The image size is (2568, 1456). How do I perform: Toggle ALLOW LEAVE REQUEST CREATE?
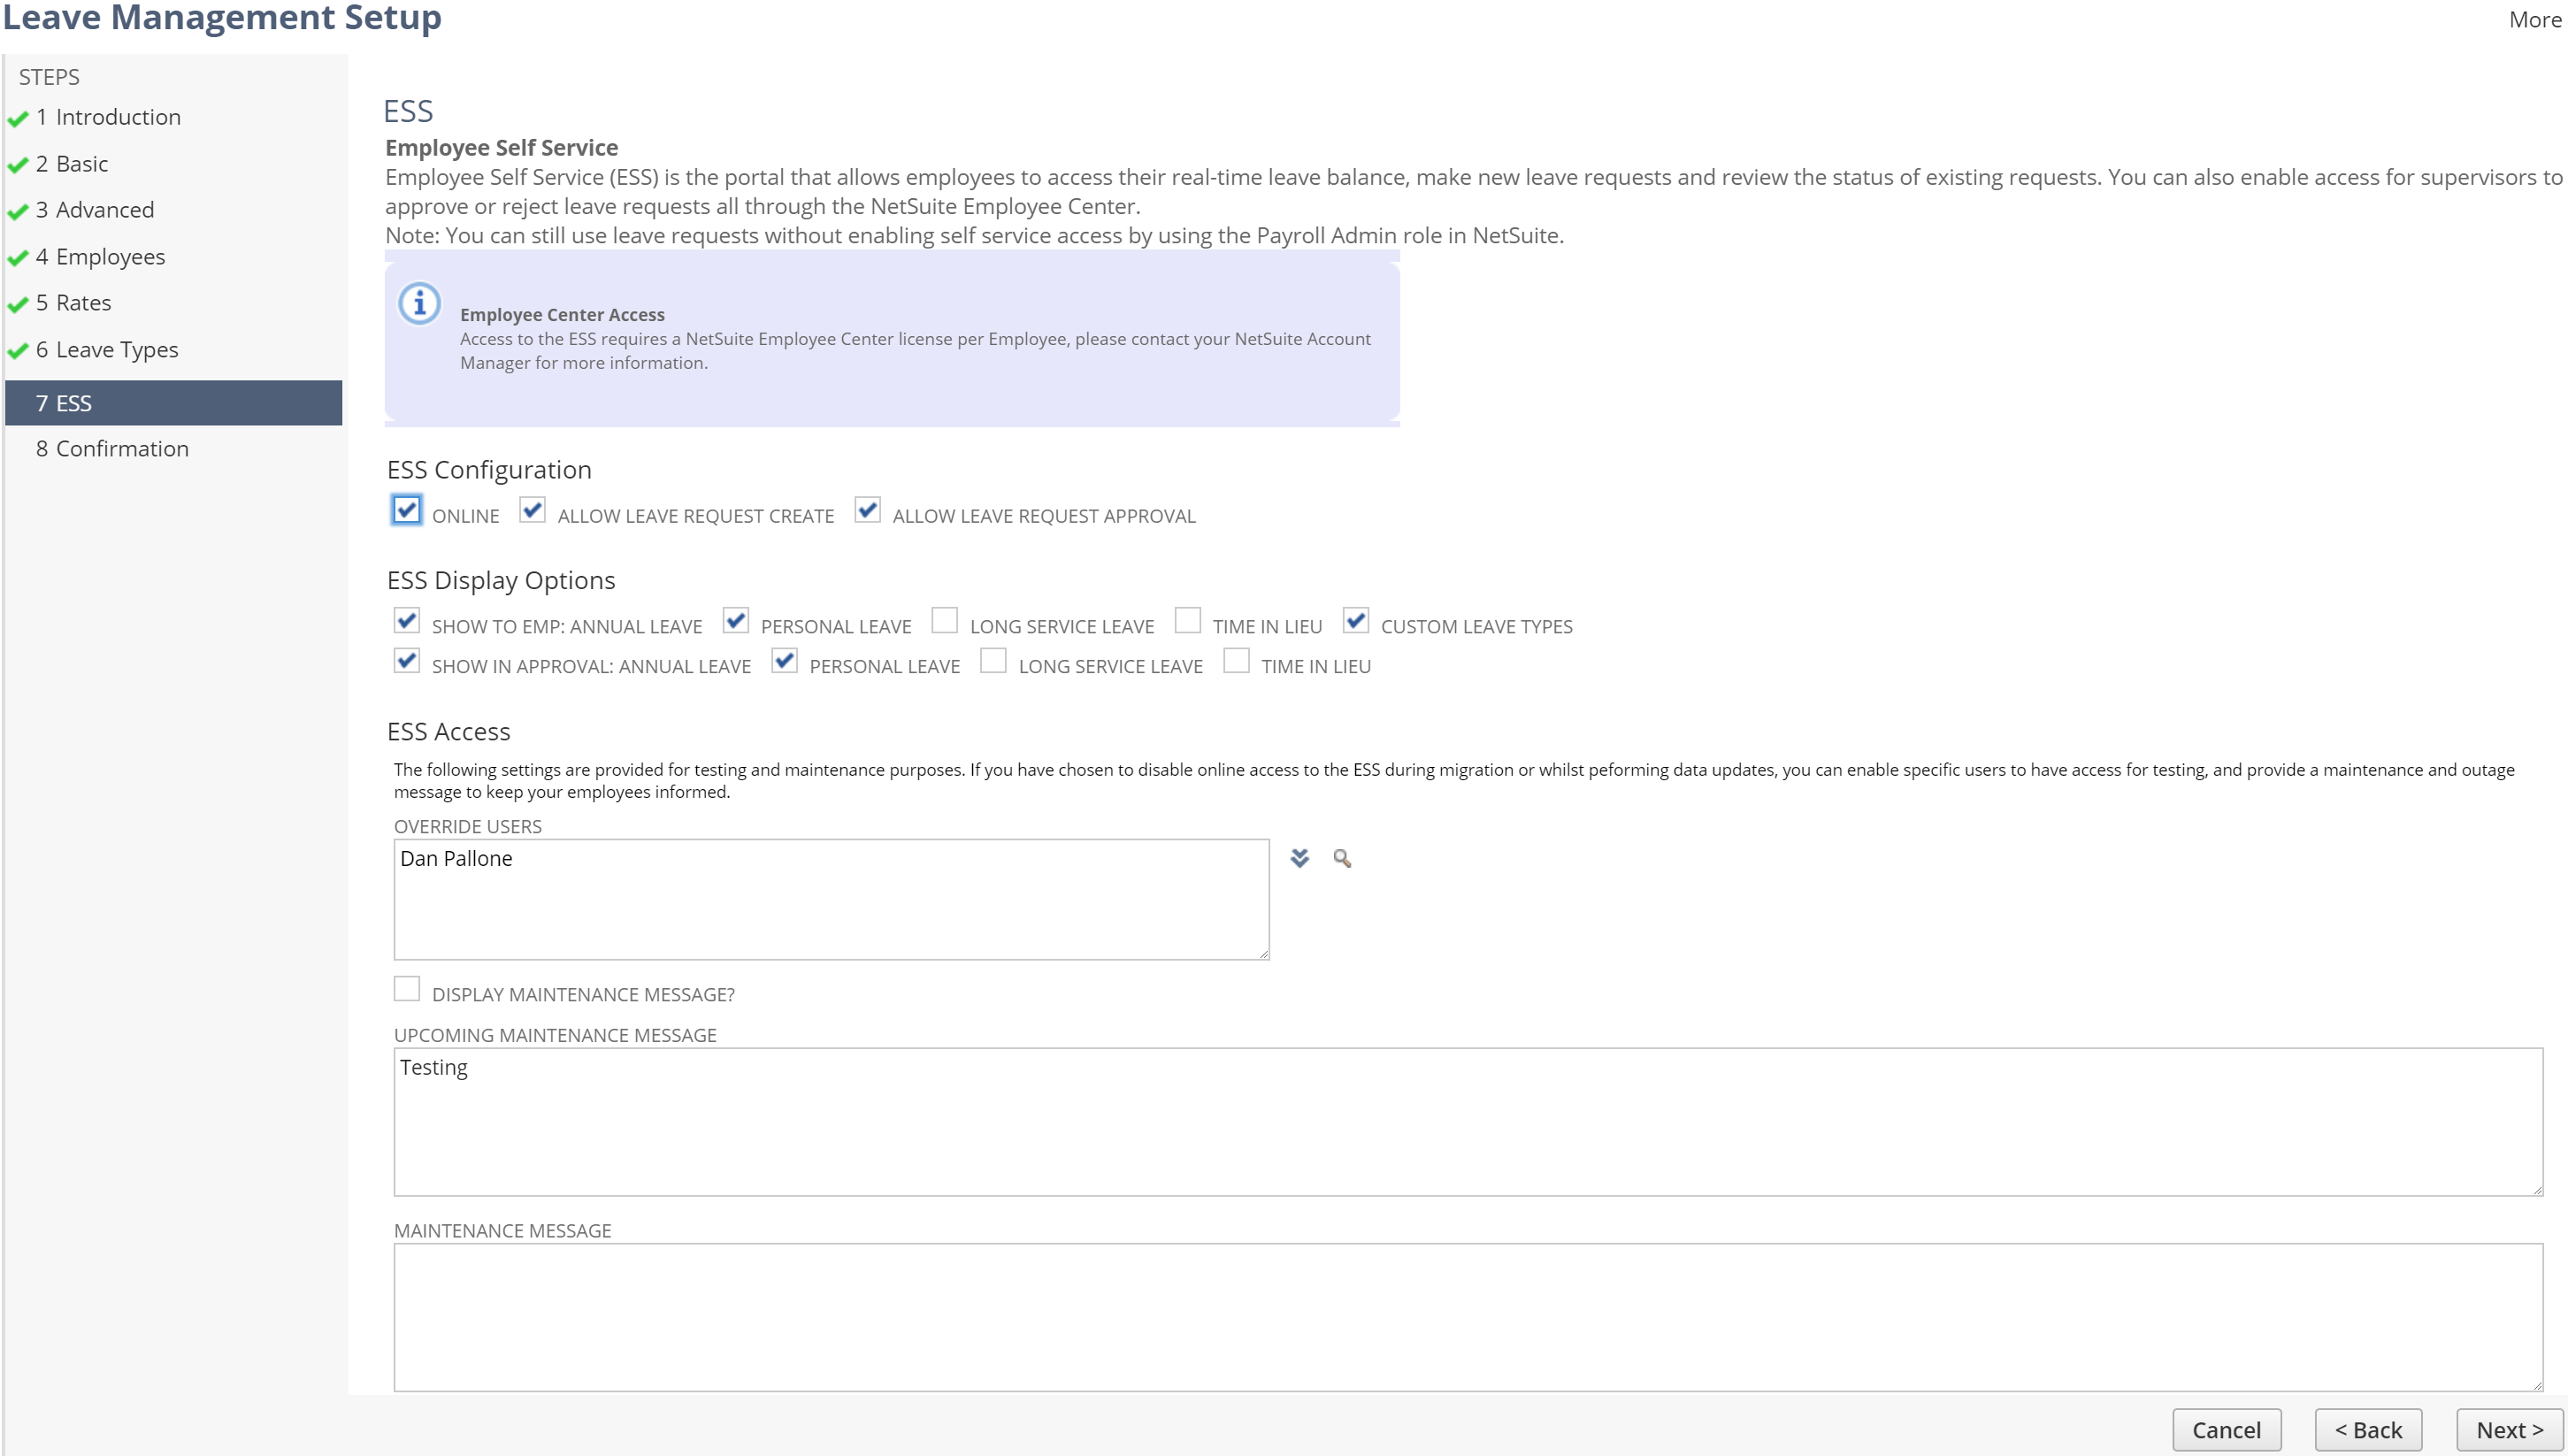click(532, 511)
